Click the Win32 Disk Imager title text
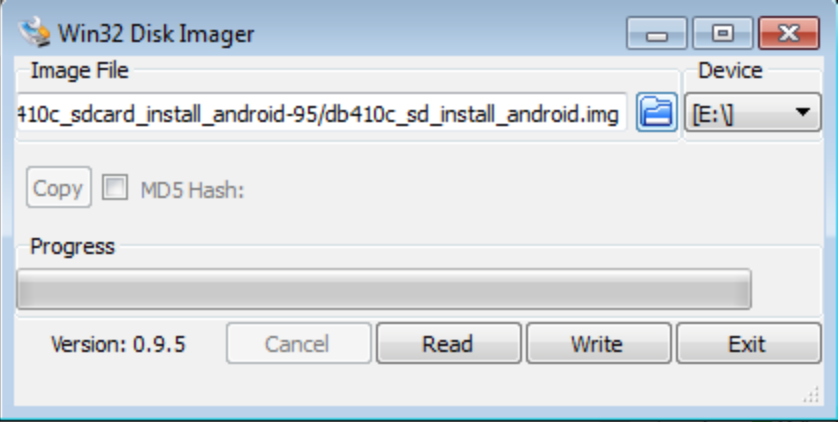Screen dimensions: 838x422 click(156, 34)
